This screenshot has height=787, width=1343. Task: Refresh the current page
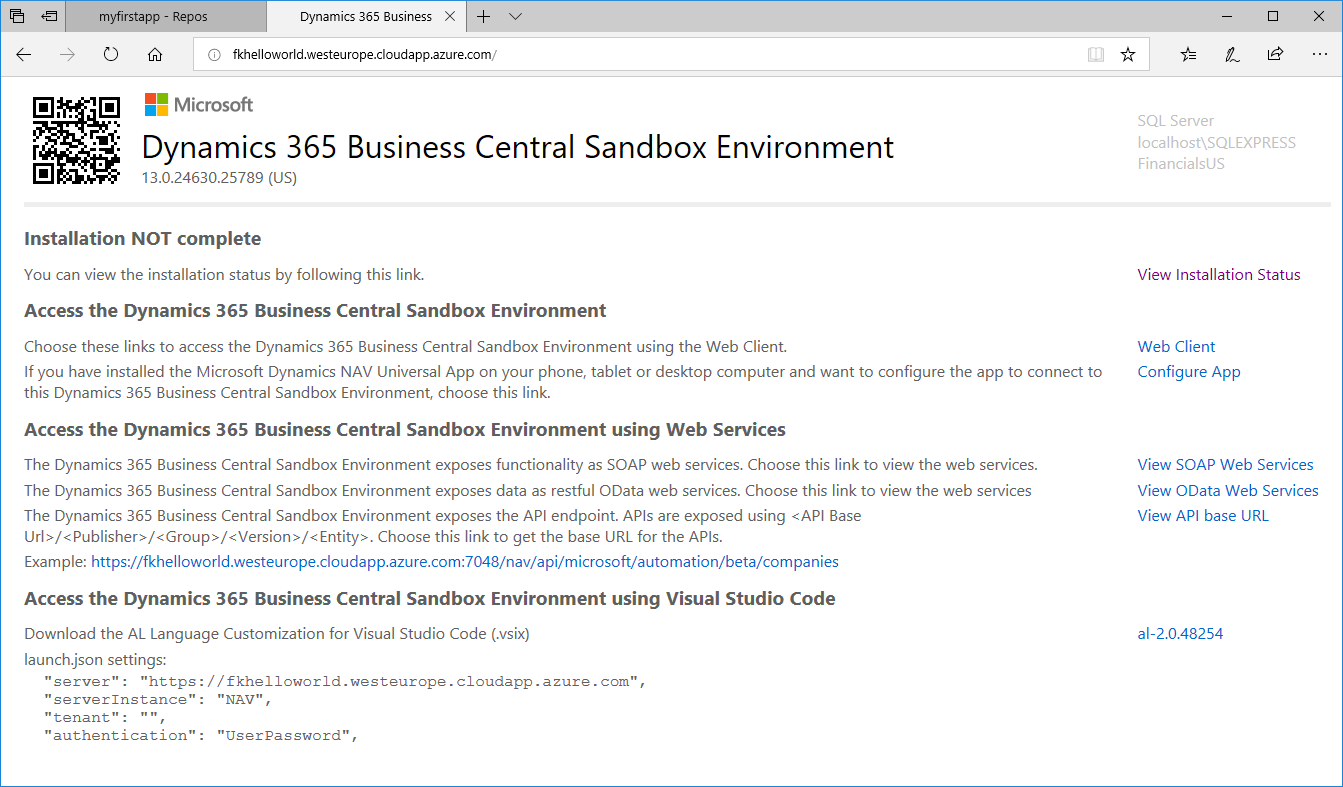click(x=111, y=55)
